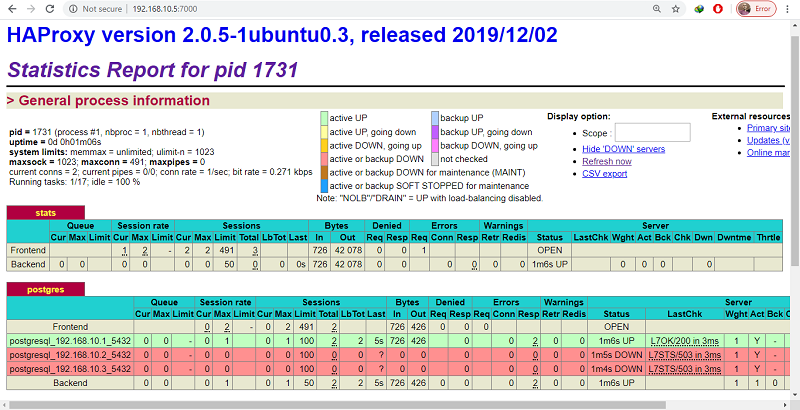Open the Updates external resource link

point(768,140)
